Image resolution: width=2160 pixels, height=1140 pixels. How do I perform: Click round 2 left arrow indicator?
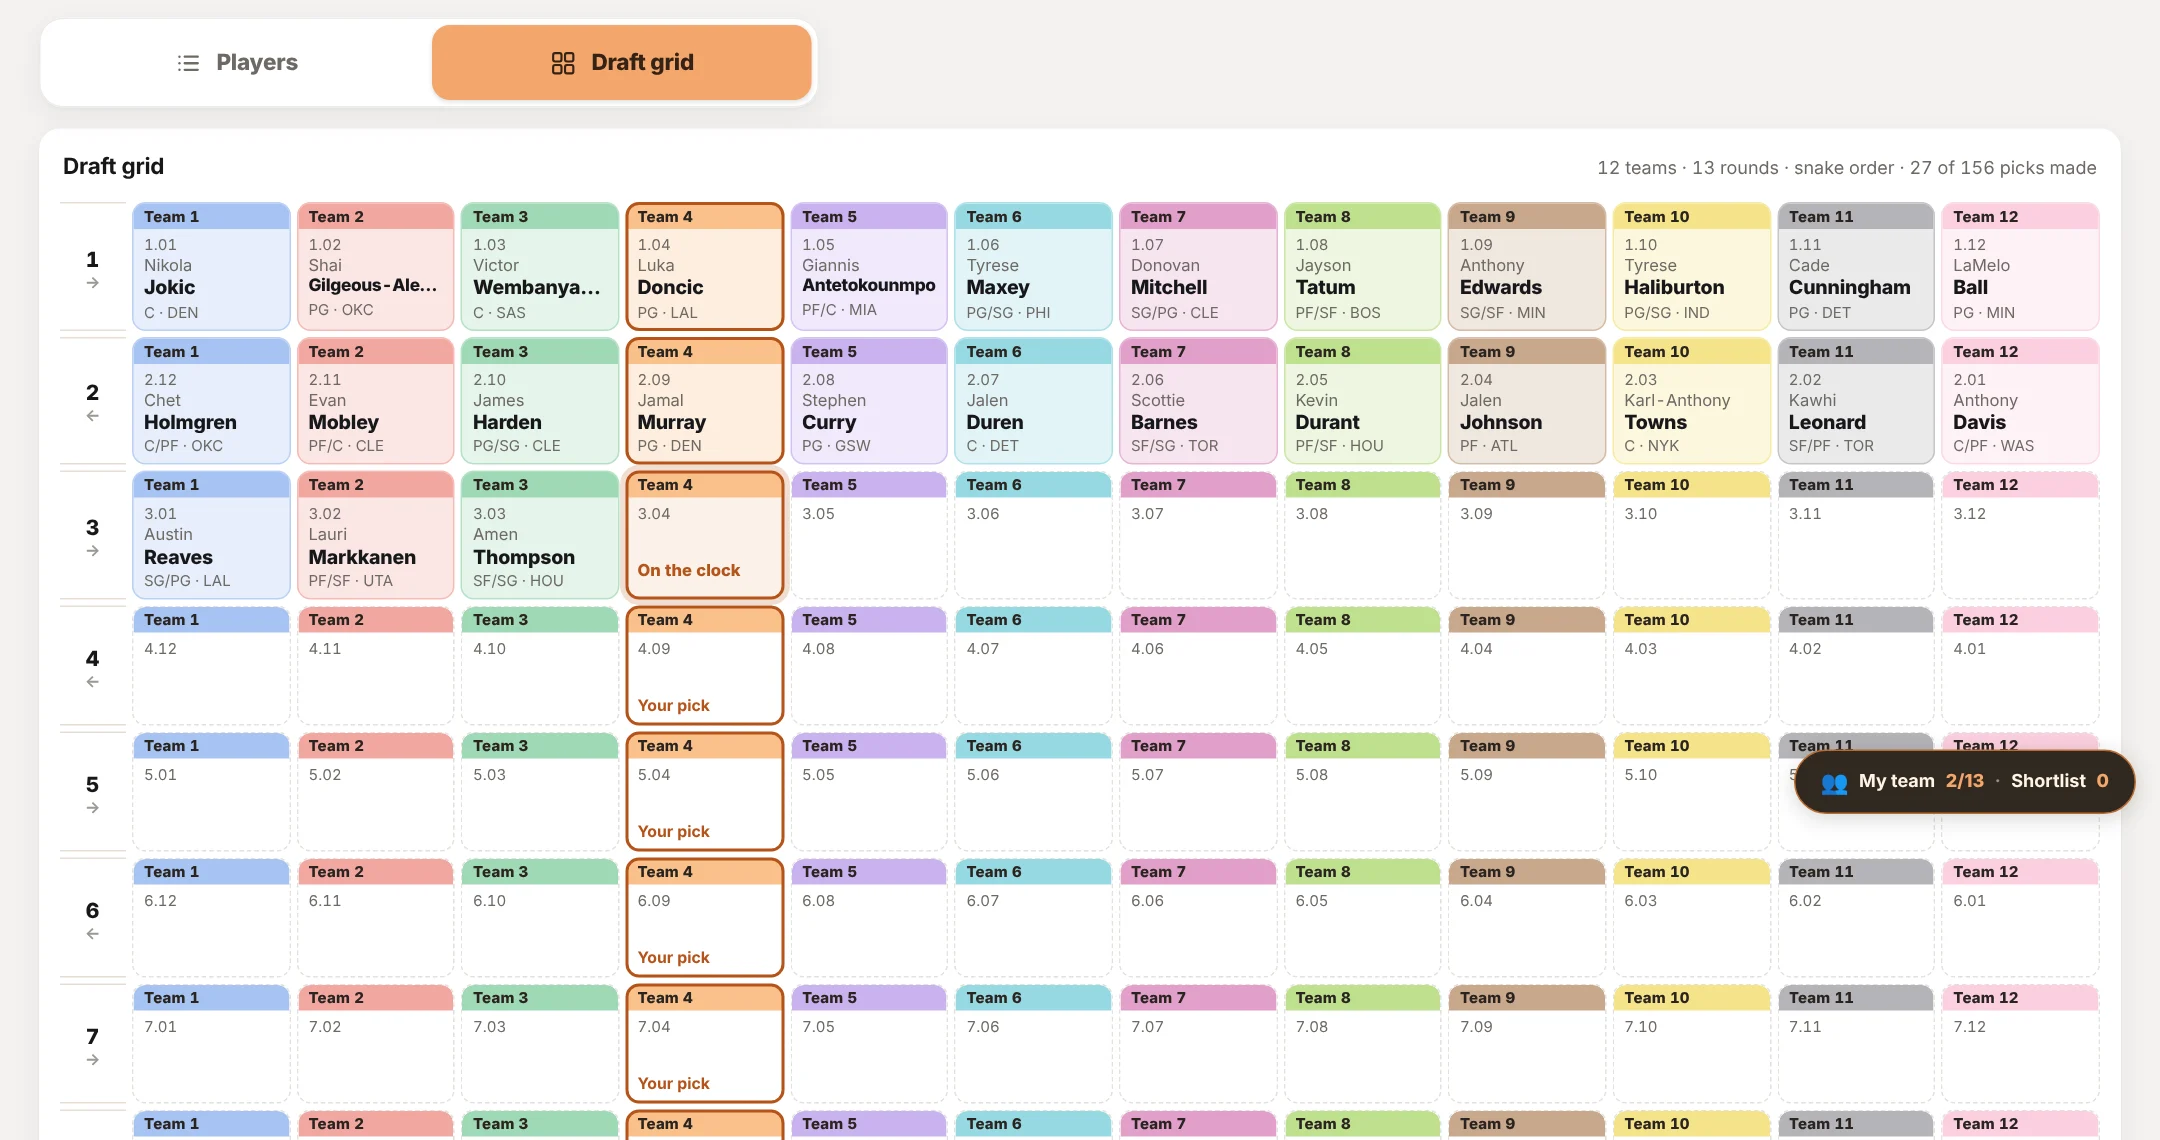coord(92,416)
